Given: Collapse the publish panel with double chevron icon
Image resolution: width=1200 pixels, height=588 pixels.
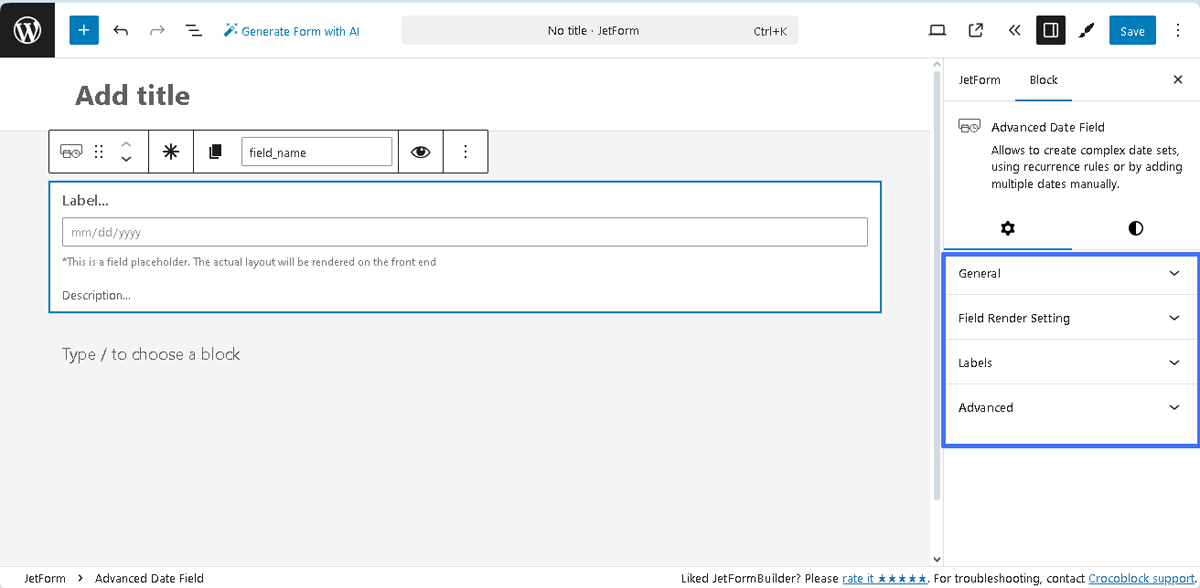Looking at the screenshot, I should click(x=1014, y=30).
